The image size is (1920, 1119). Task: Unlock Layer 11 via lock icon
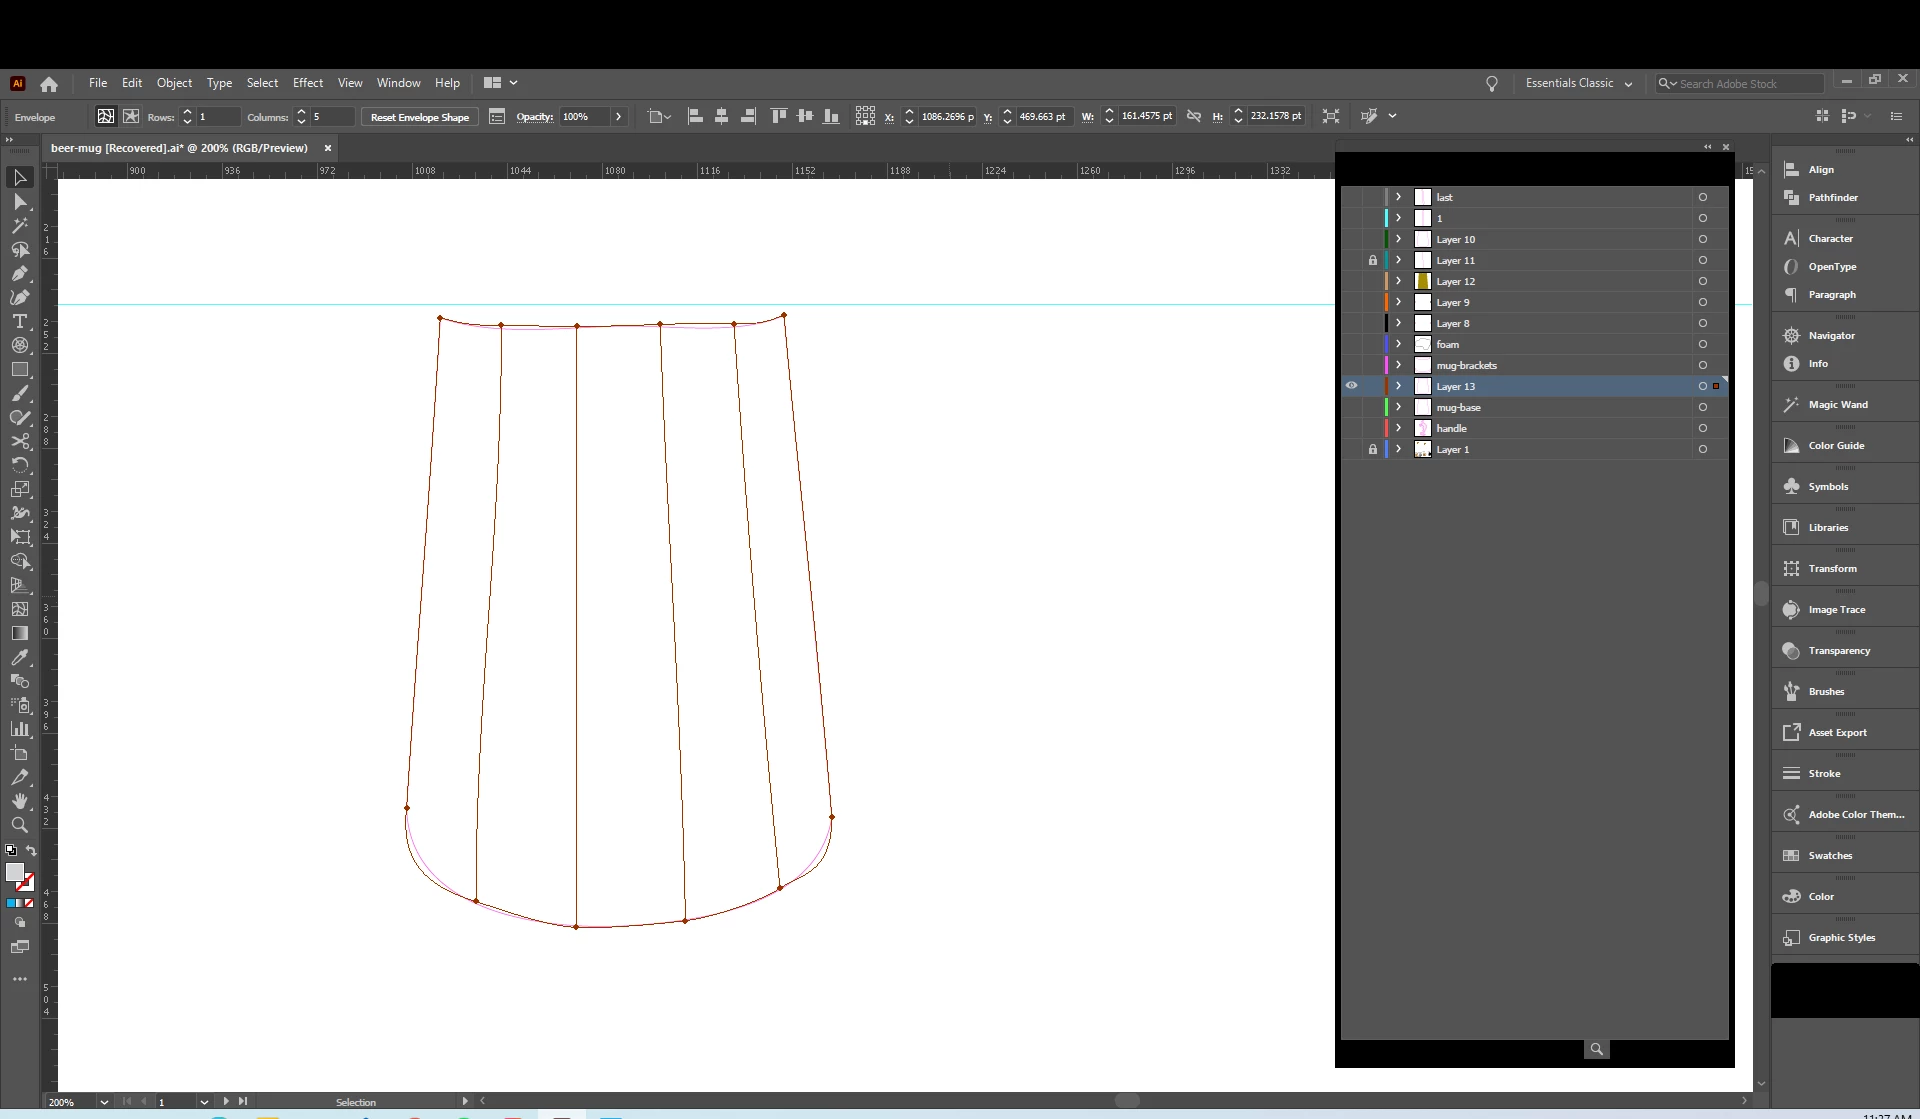[1373, 260]
